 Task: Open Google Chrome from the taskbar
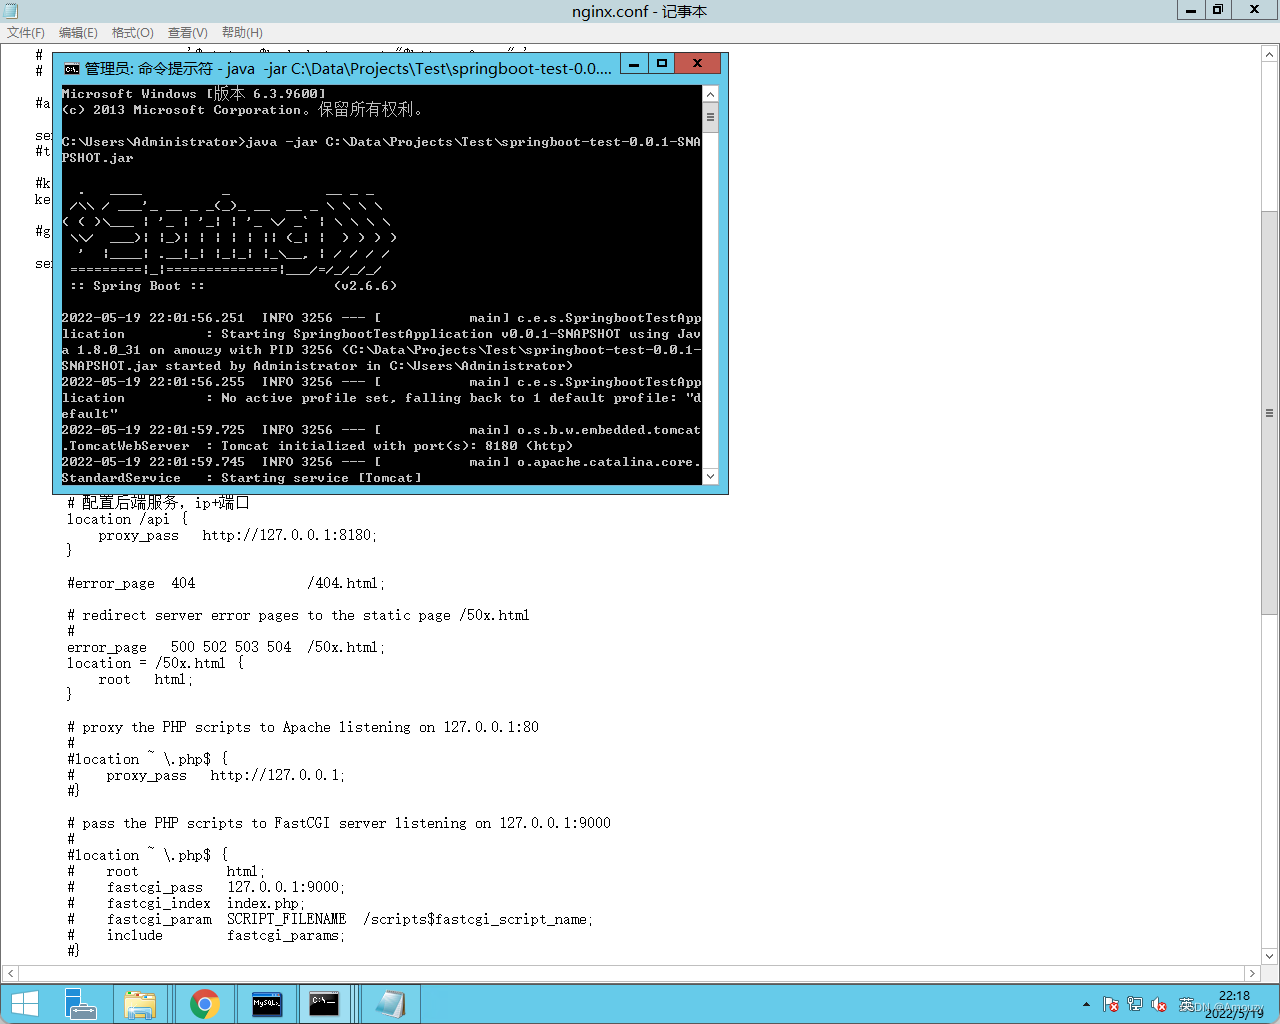pos(205,1003)
